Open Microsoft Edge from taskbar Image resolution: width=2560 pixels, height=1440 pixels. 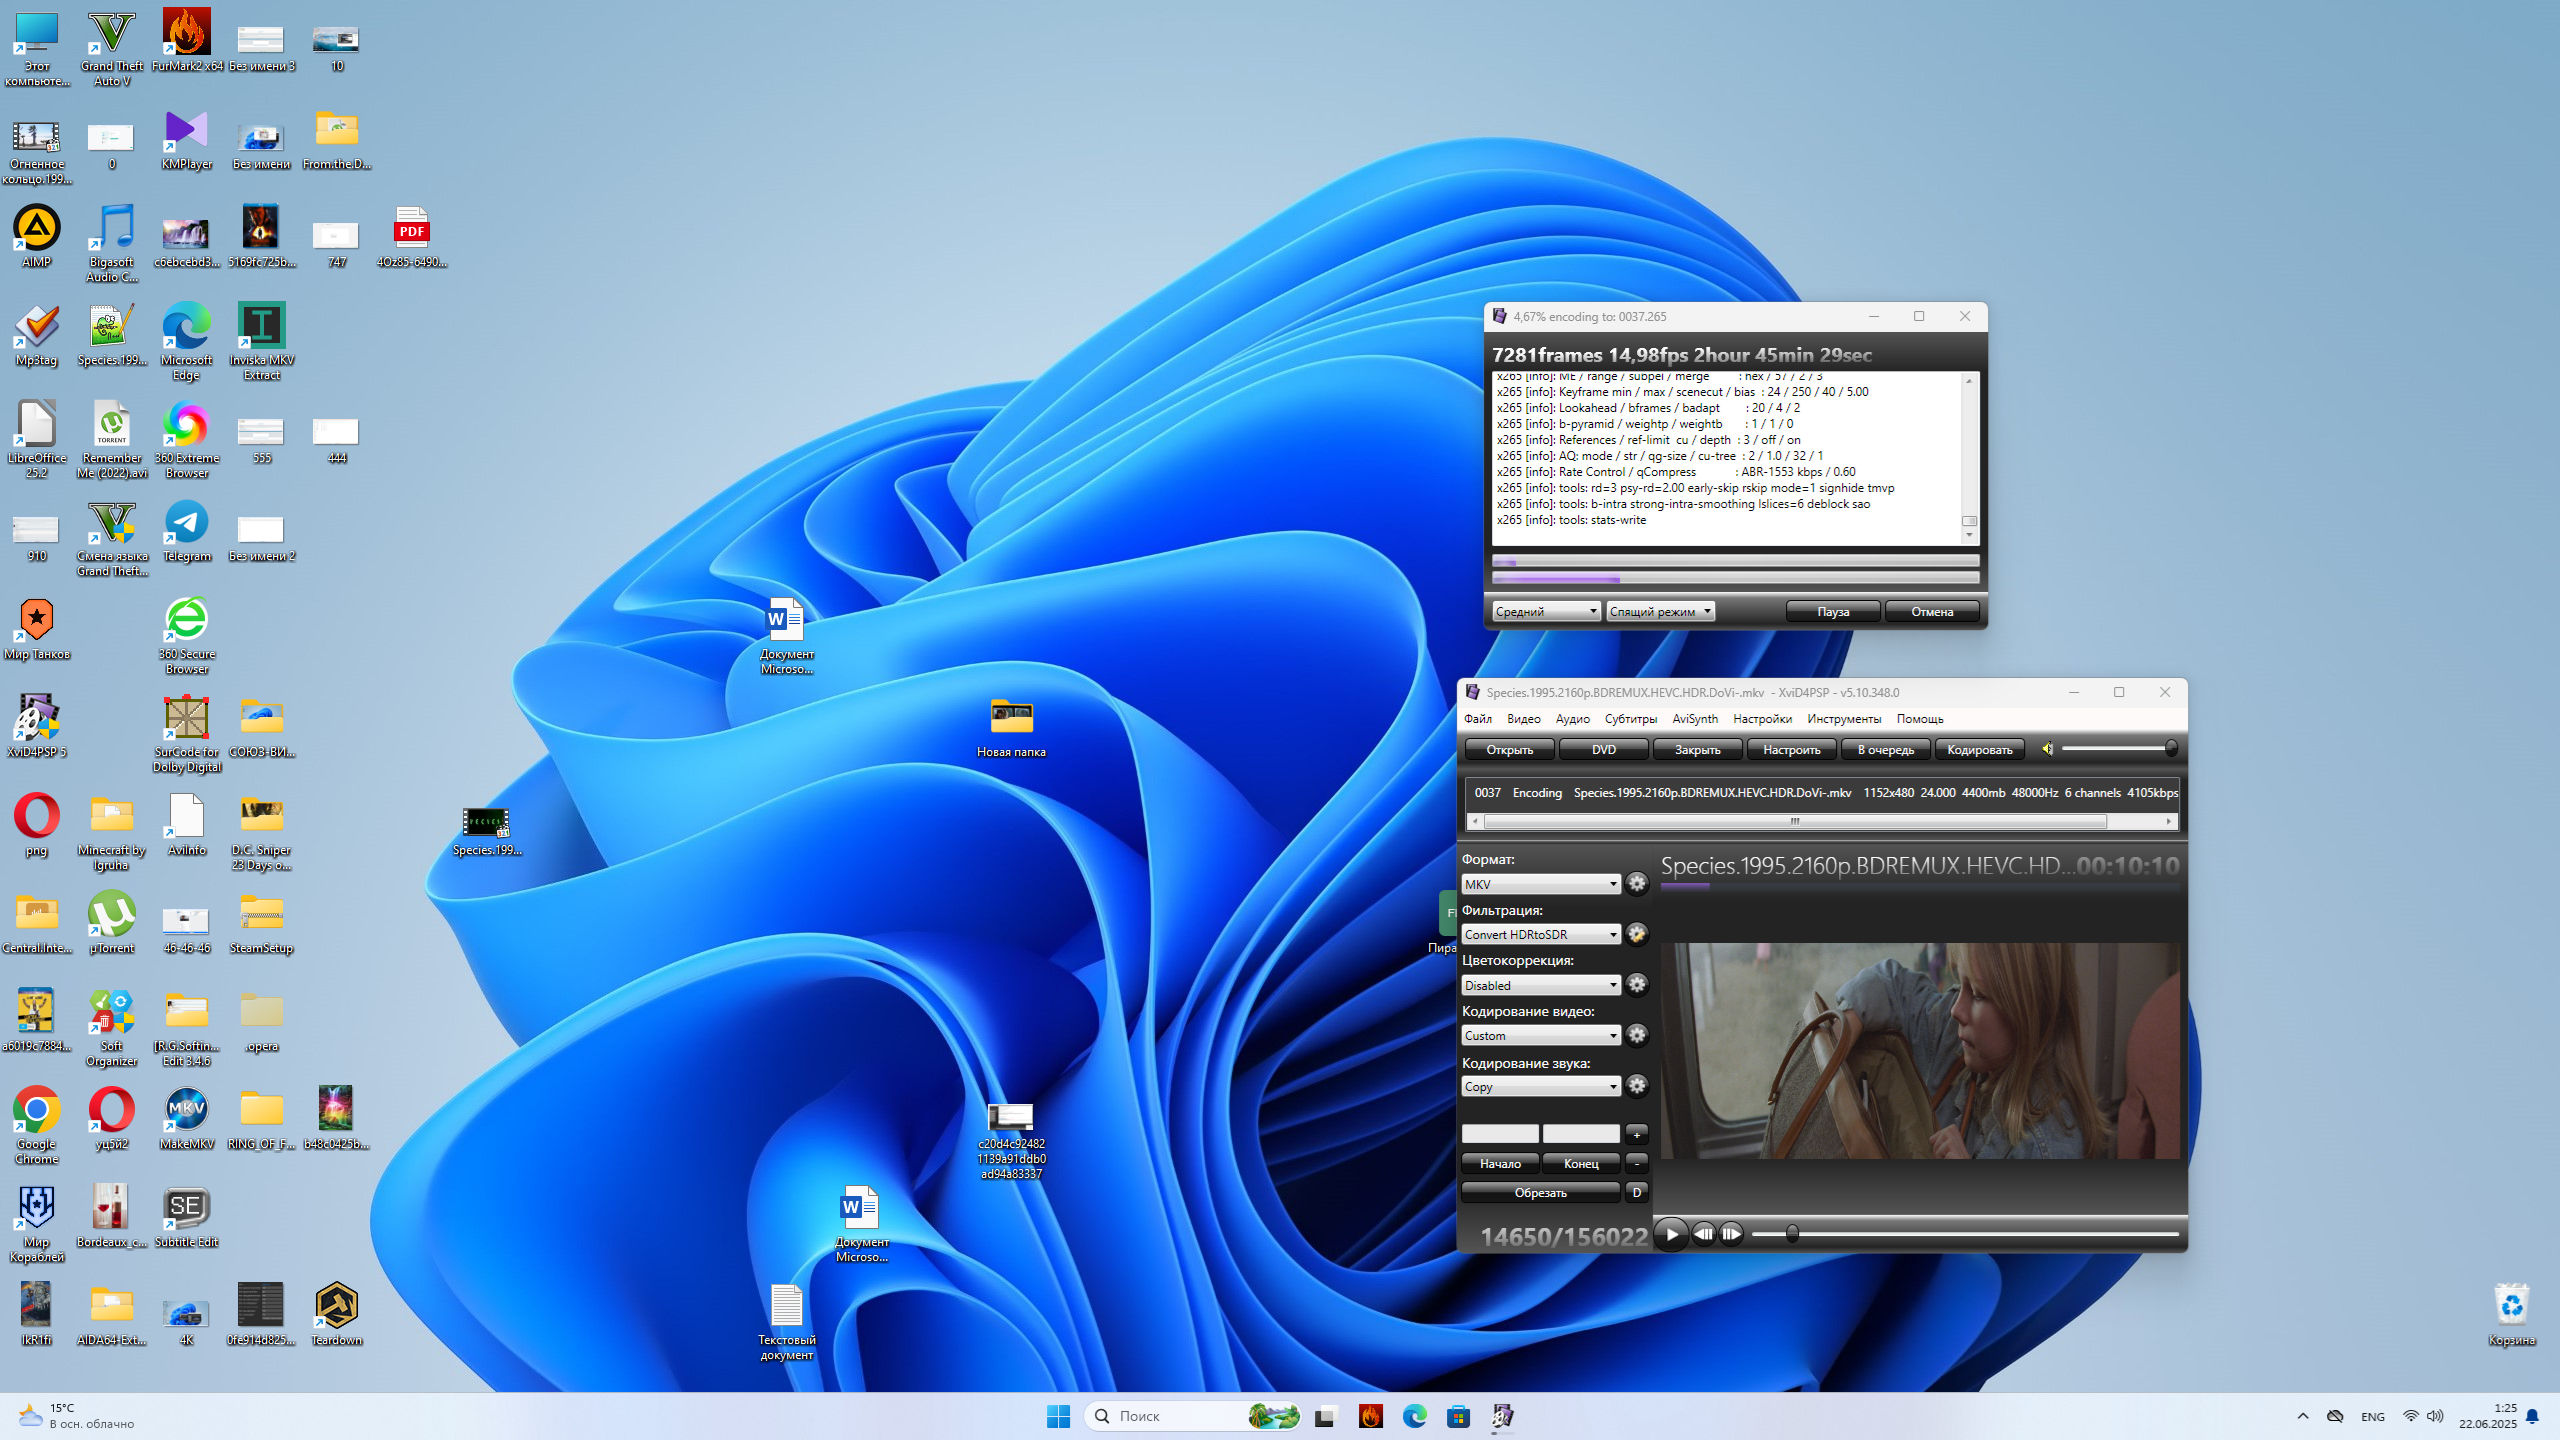coord(1414,1416)
